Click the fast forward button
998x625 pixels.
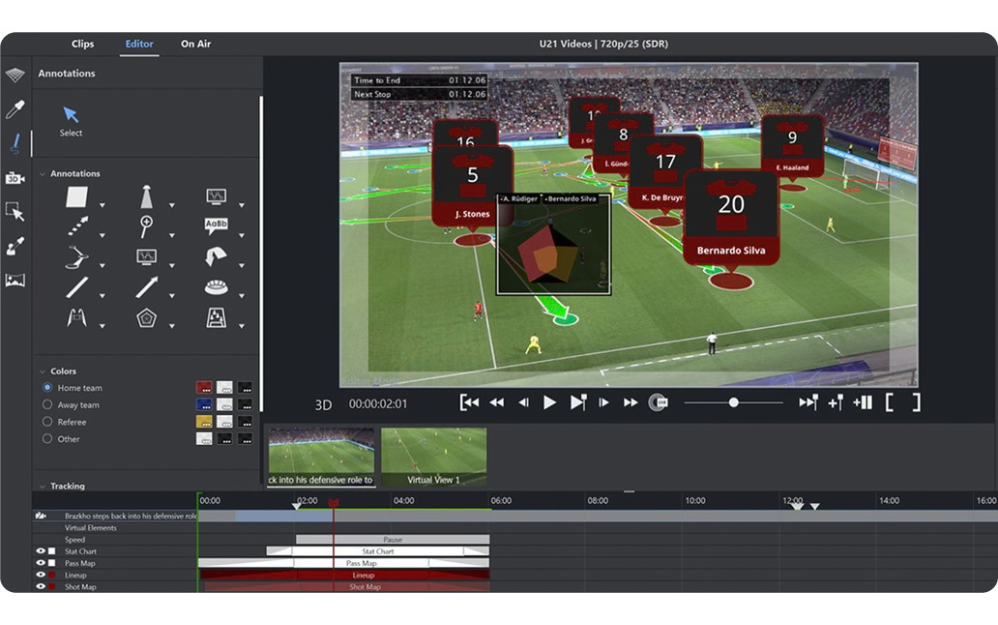coord(631,402)
